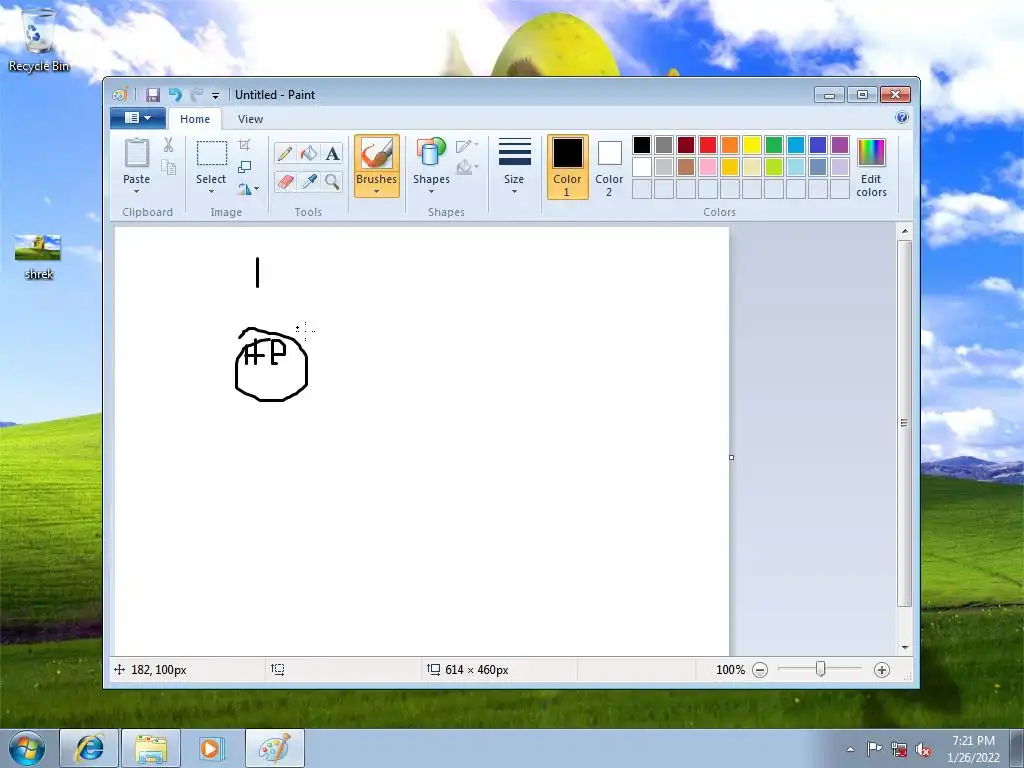Screen dimensions: 1024x768
Task: Select the shrek image file on desktop
Action: [x=38, y=257]
